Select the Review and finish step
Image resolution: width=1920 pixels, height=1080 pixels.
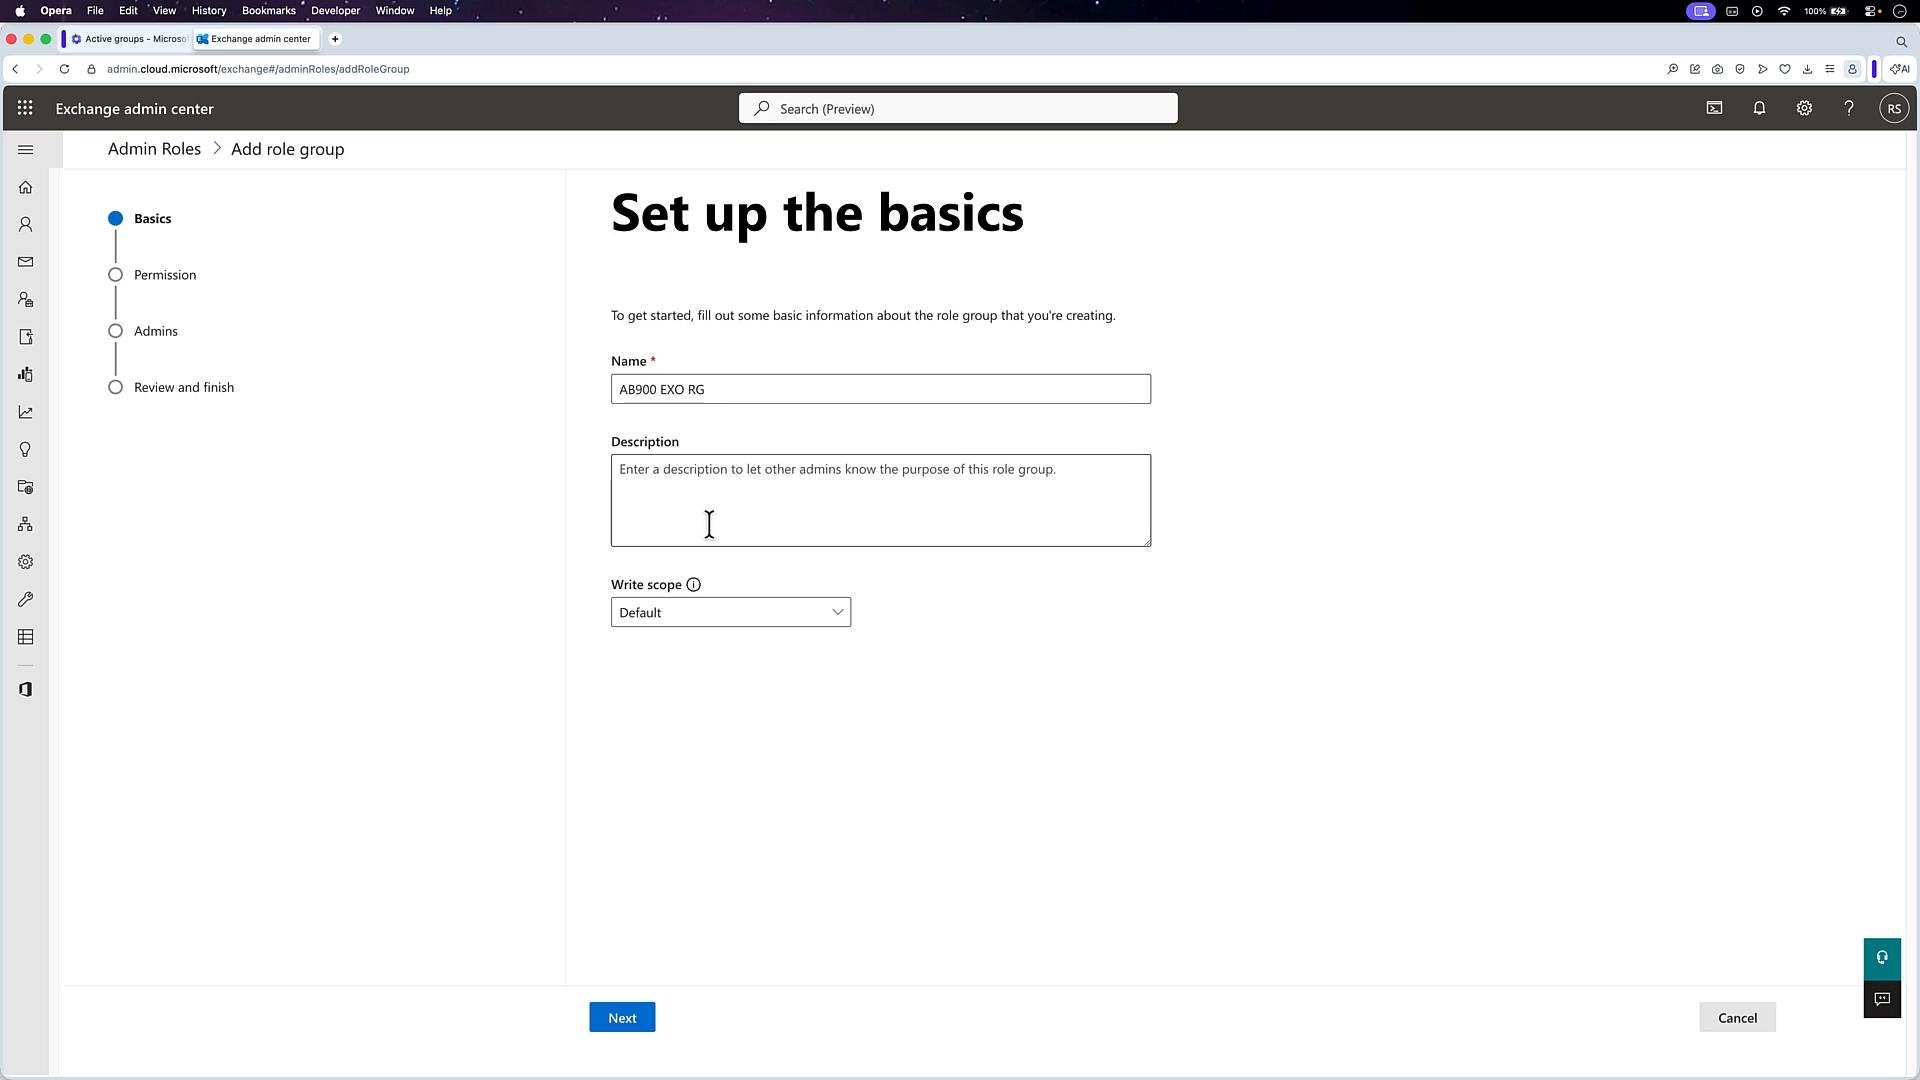(x=171, y=387)
